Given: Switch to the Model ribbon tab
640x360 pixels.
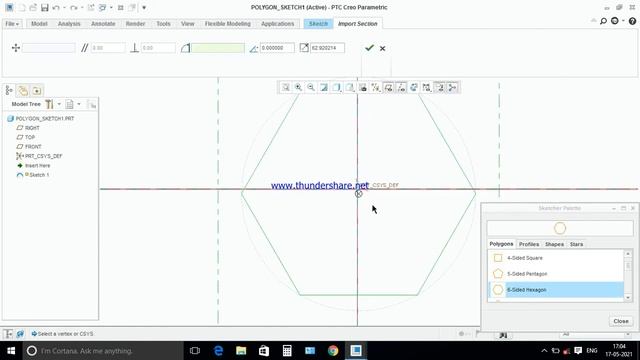Looking at the screenshot, I should click(39, 24).
